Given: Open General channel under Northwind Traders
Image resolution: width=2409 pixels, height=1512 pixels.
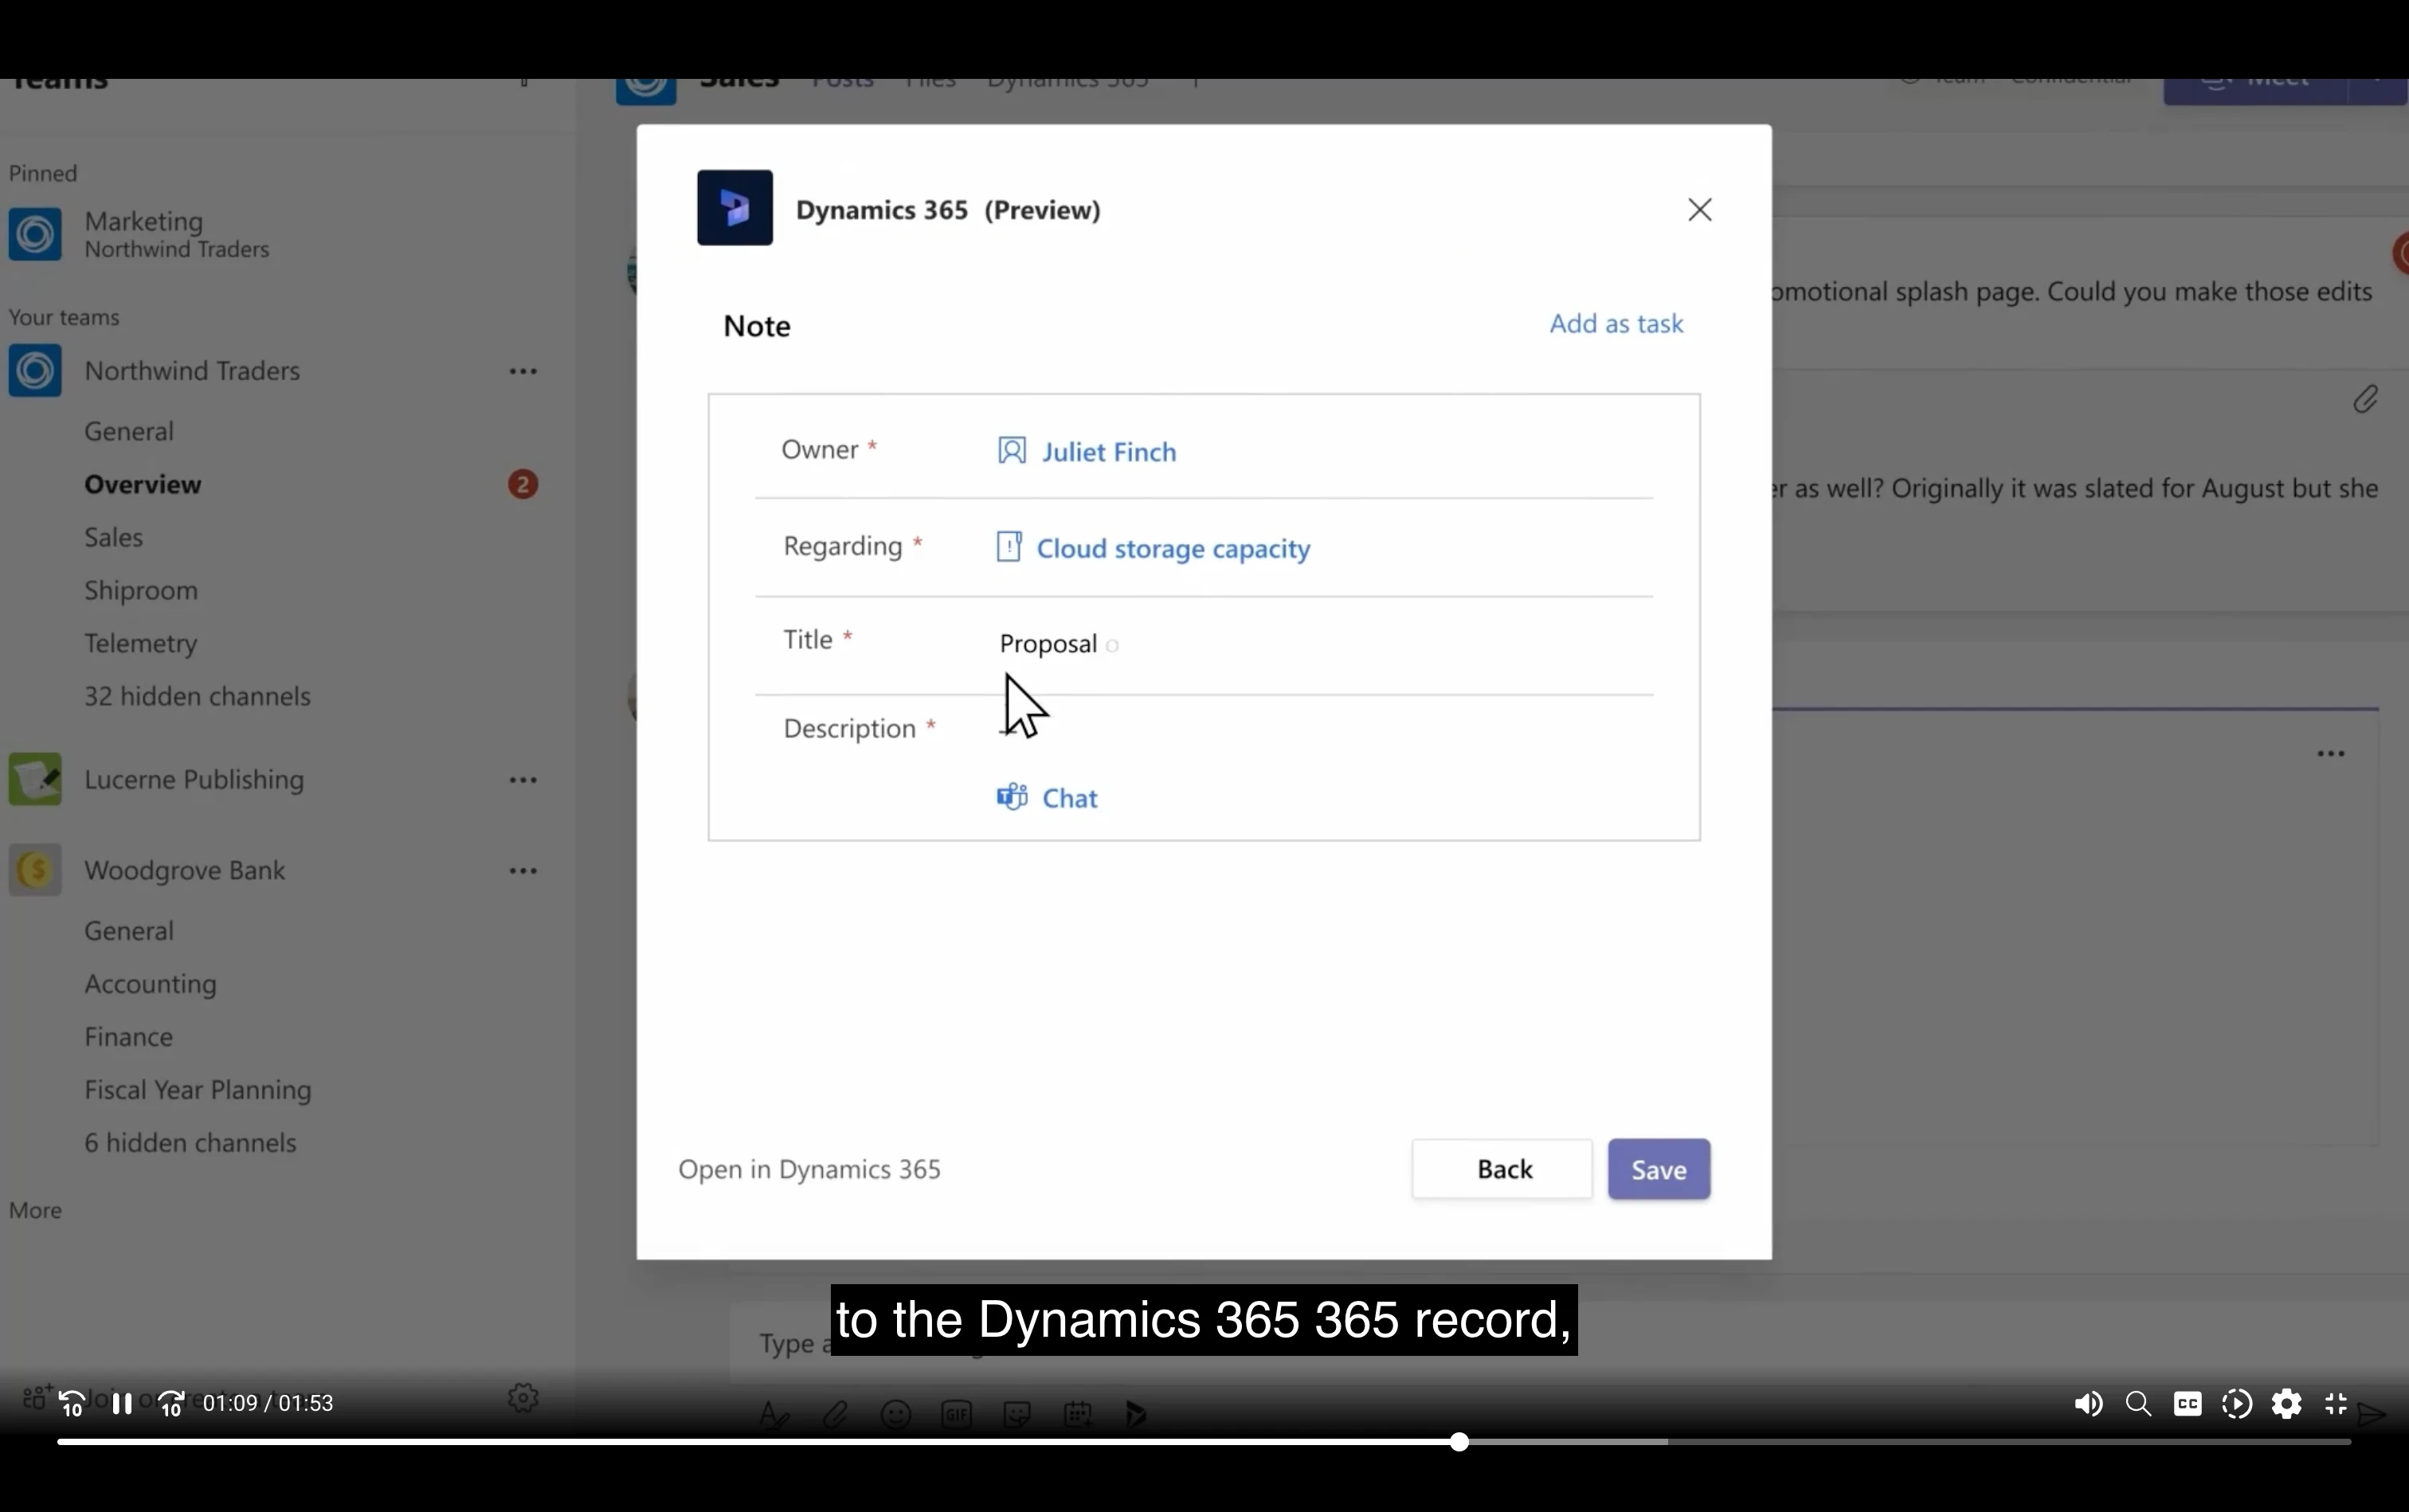Looking at the screenshot, I should [x=129, y=432].
